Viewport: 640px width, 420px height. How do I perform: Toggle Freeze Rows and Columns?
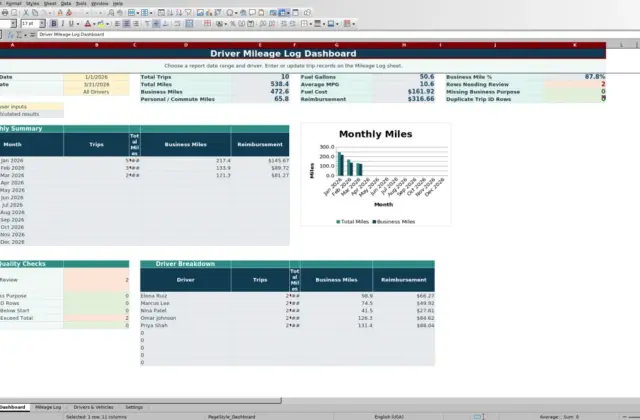[282, 13]
